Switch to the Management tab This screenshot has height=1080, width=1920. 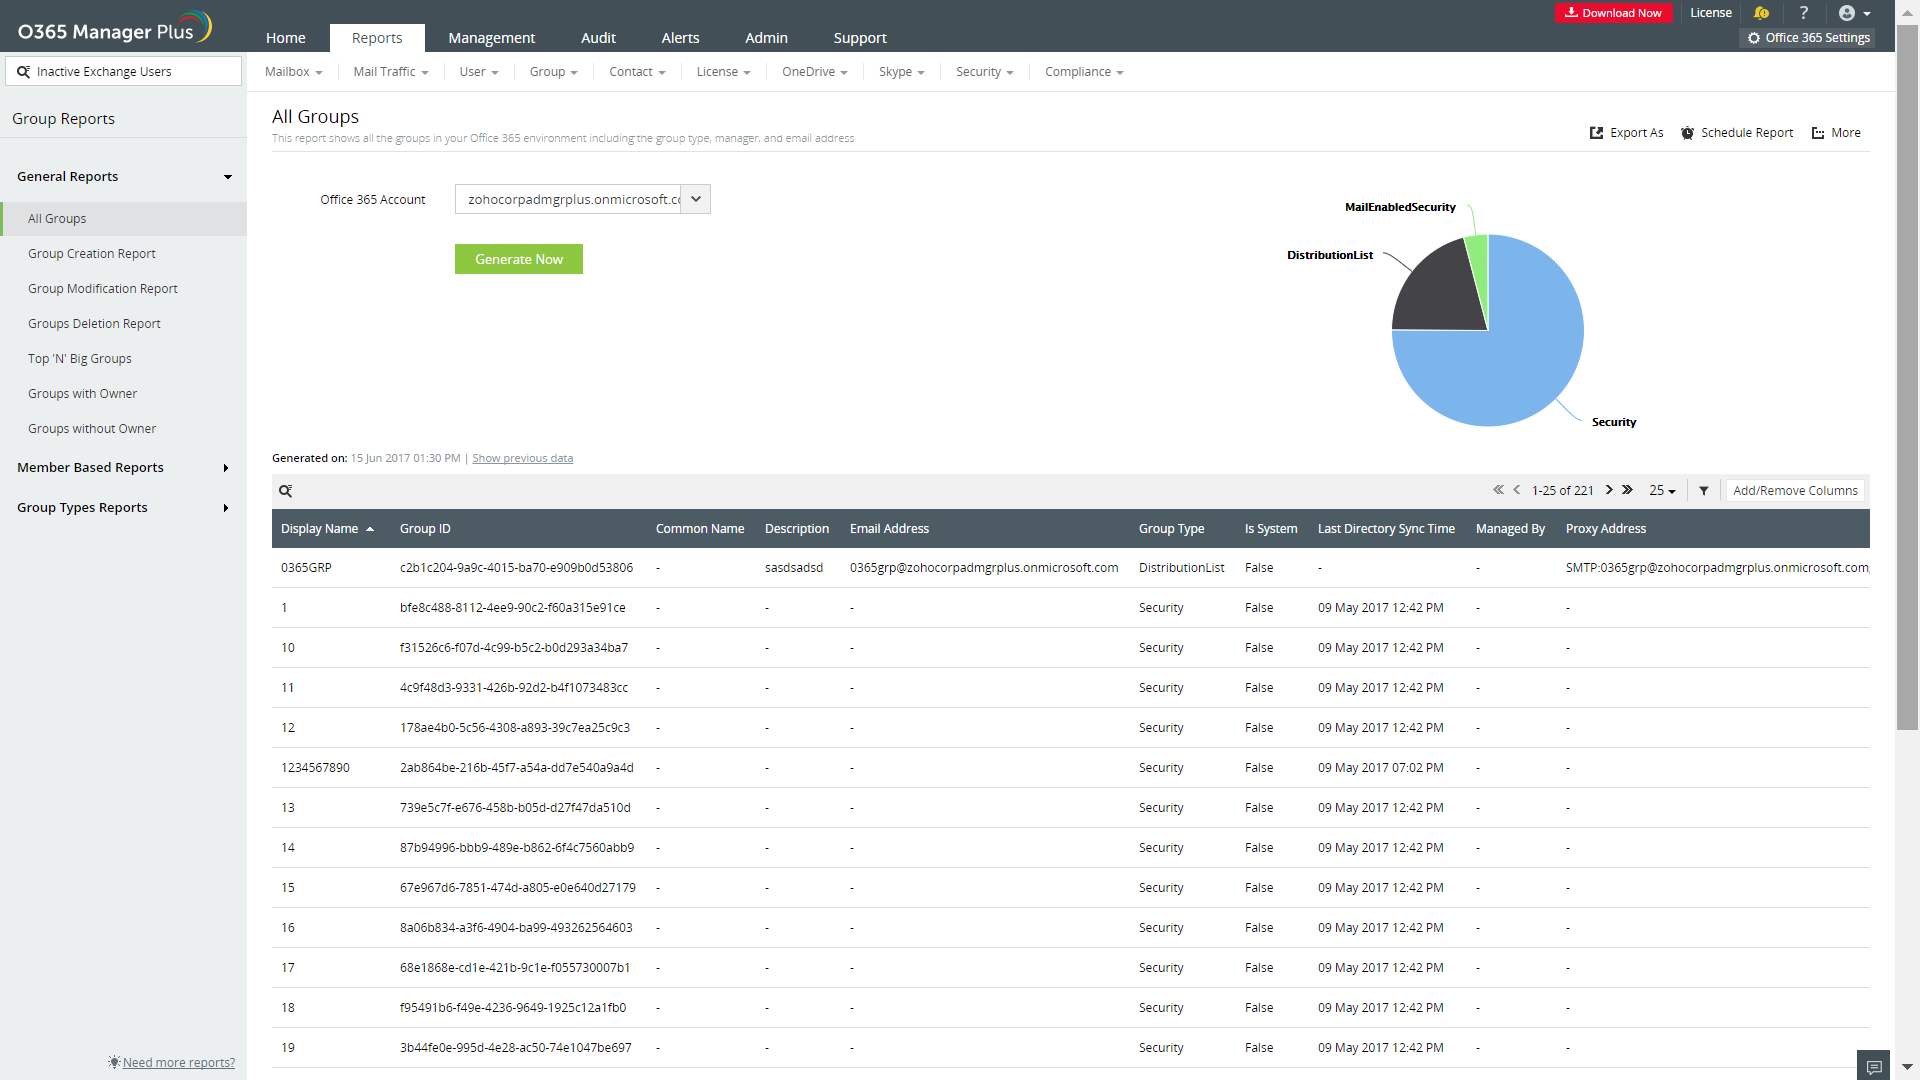point(491,38)
